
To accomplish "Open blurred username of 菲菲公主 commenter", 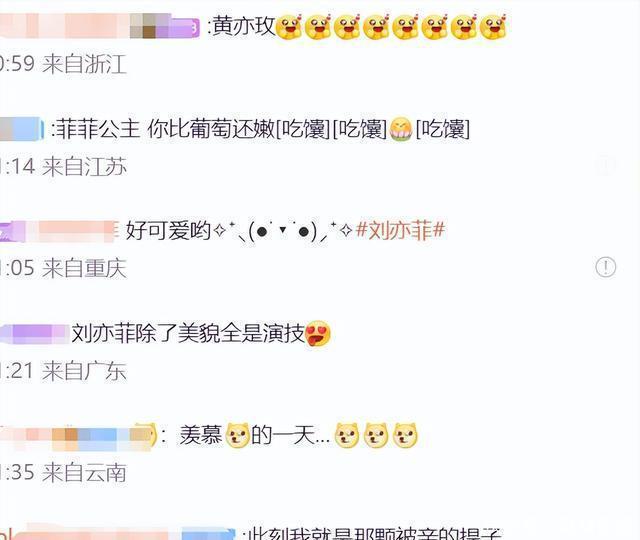I will coord(22,129).
